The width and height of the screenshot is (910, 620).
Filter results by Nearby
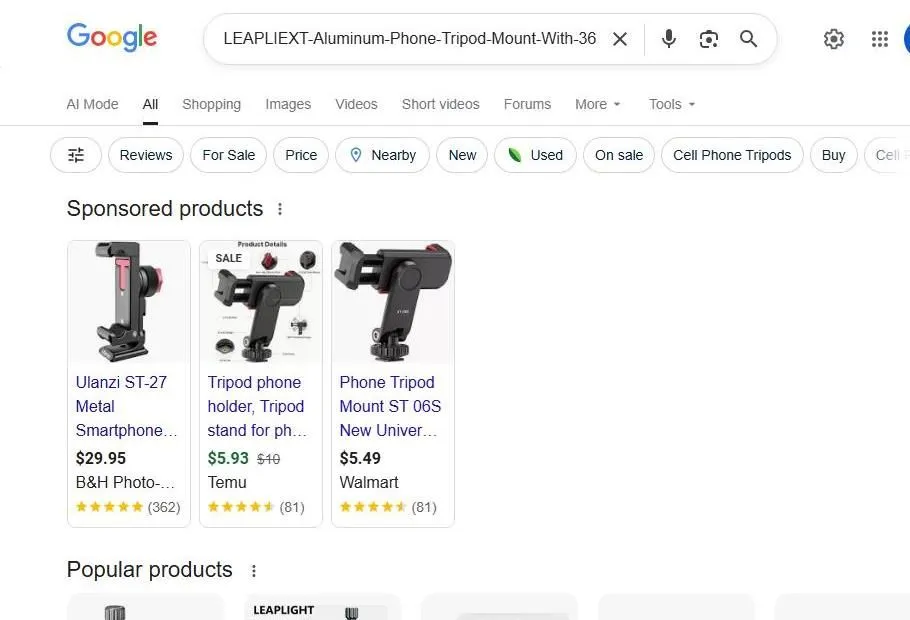point(382,155)
